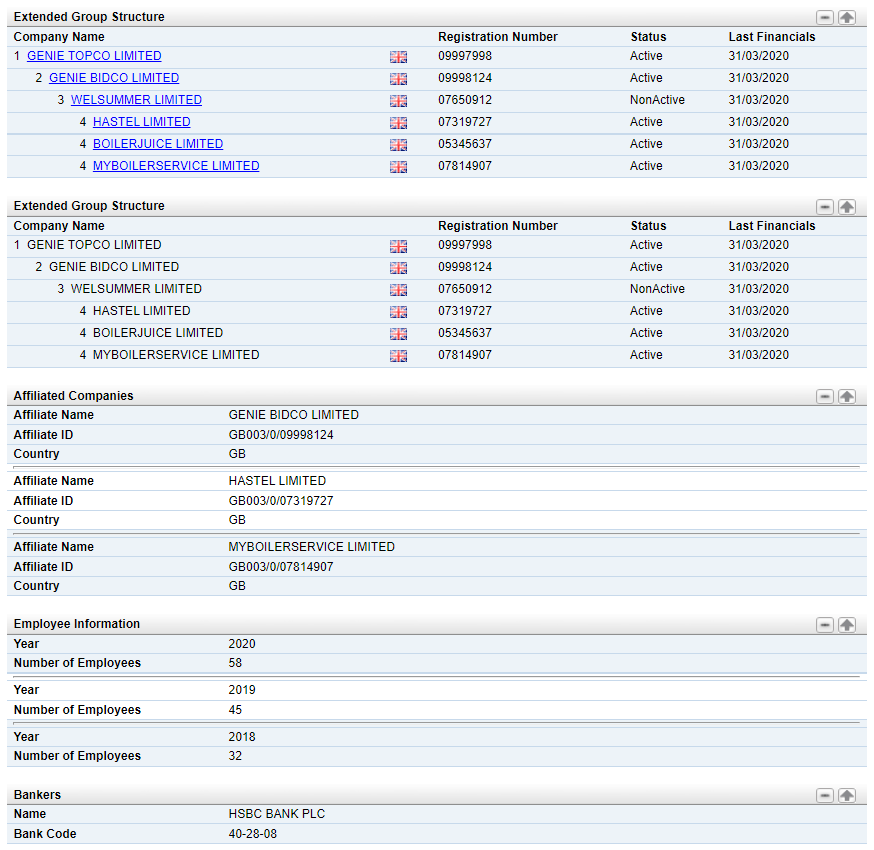Collapse the first Extended Group Structure section

point(824,17)
